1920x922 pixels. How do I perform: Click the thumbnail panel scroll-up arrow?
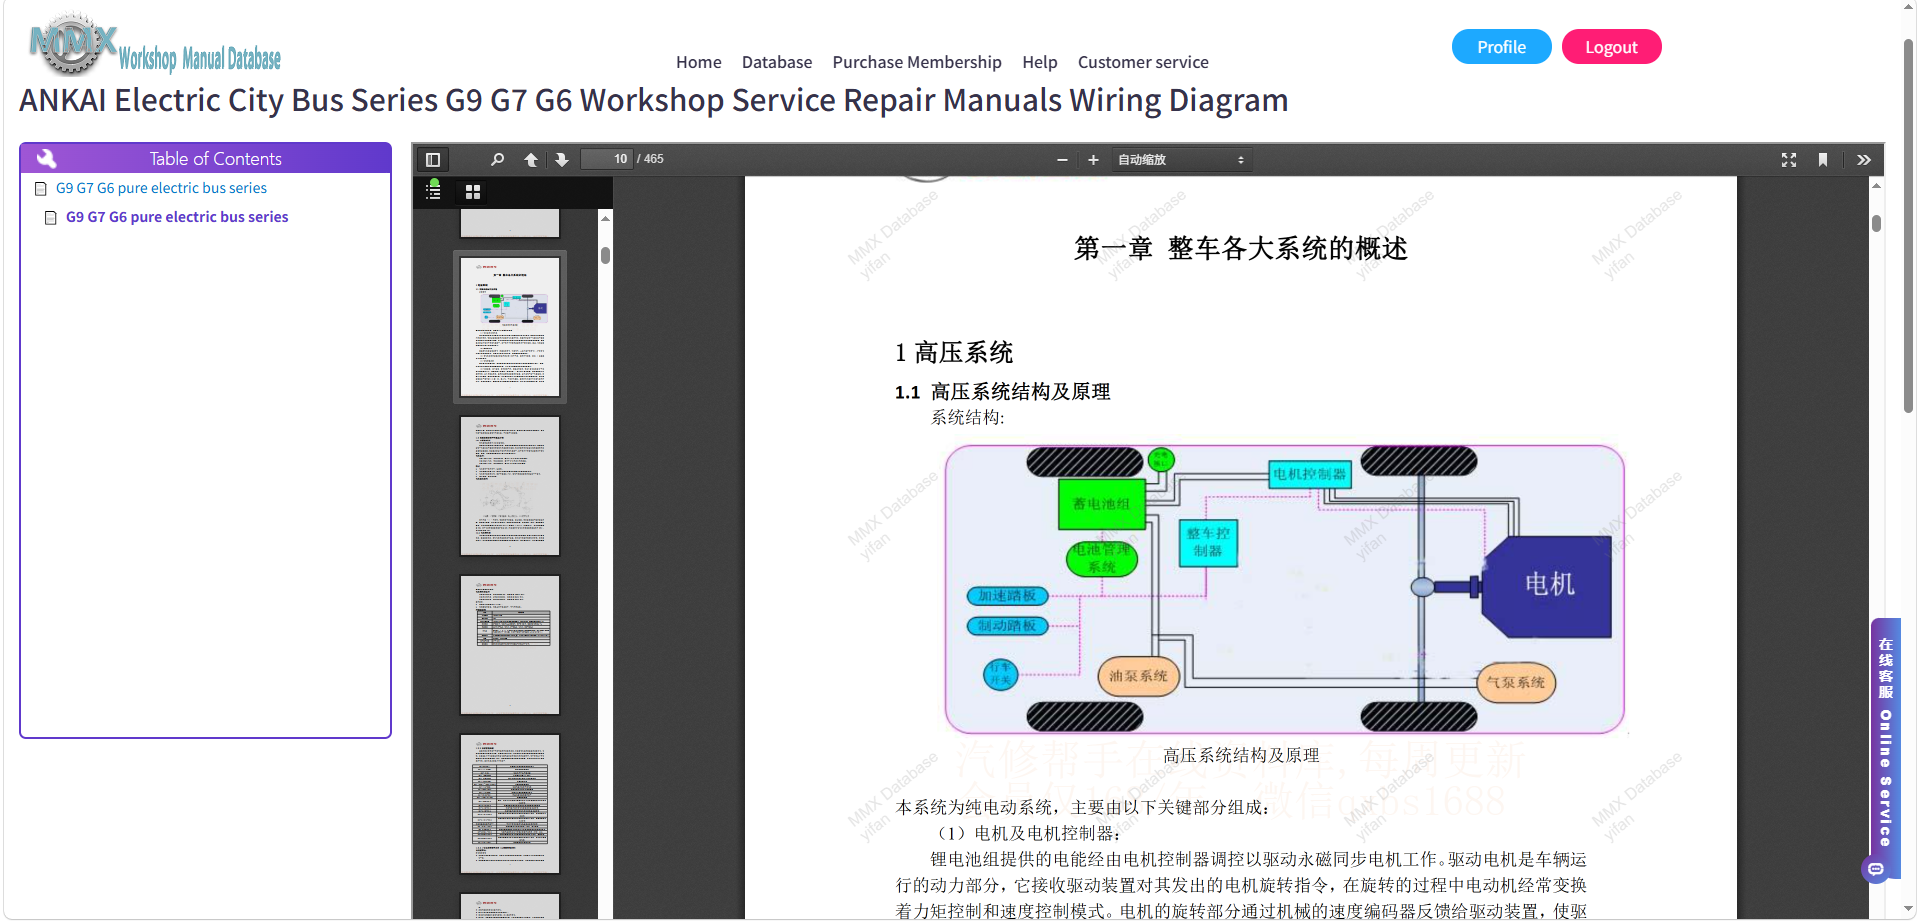coord(605,217)
